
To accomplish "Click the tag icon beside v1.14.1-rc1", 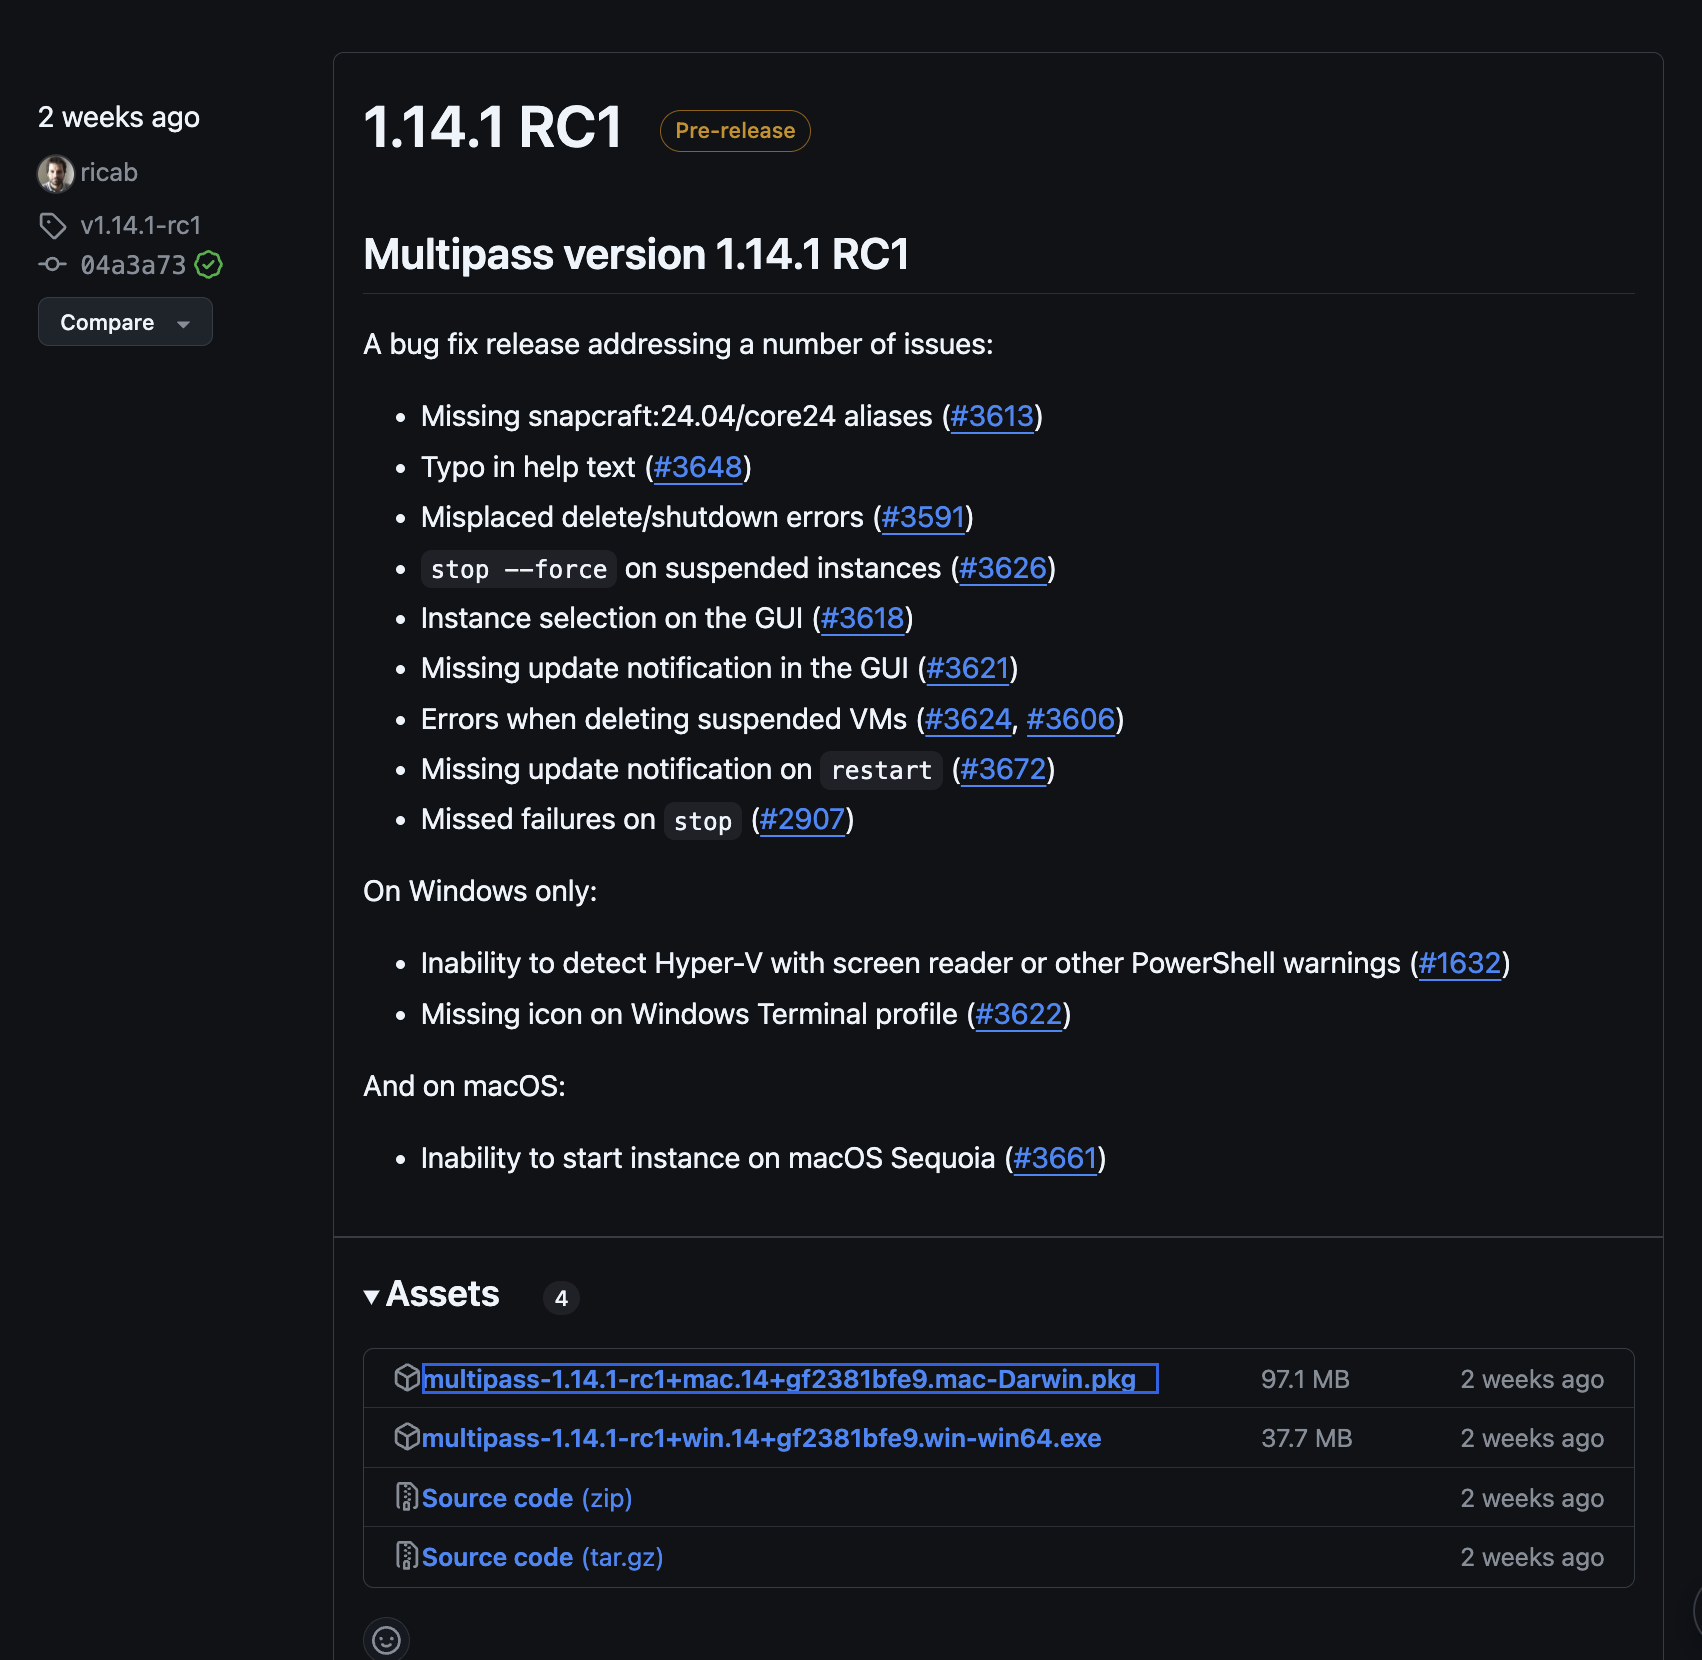I will (x=53, y=226).
